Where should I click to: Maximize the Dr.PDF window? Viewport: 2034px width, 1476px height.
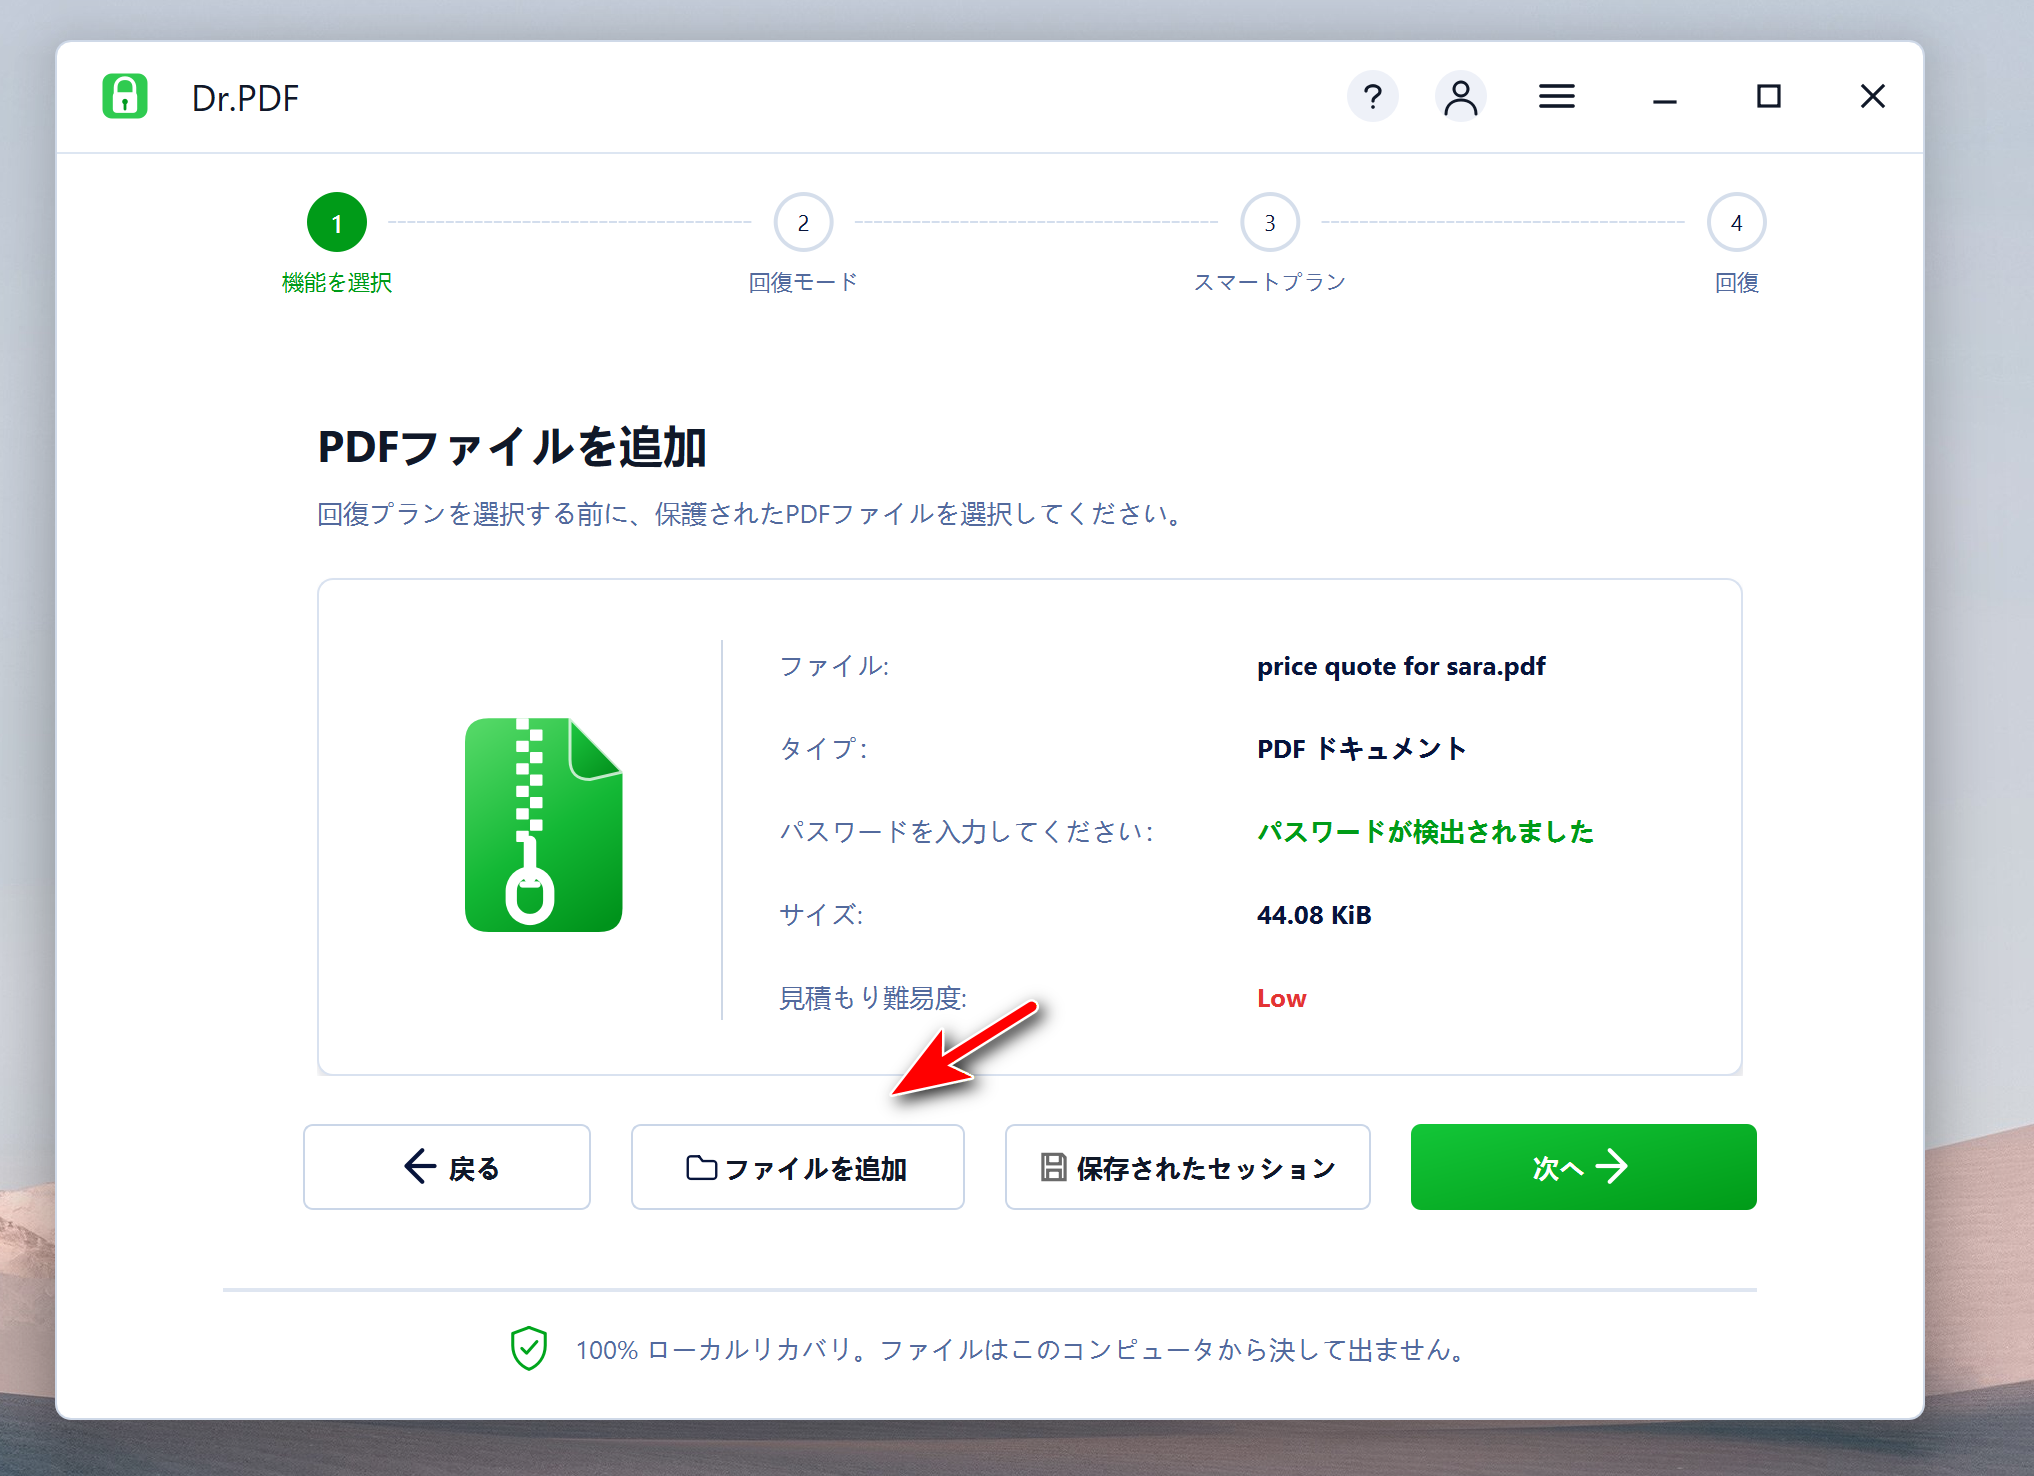(1768, 96)
